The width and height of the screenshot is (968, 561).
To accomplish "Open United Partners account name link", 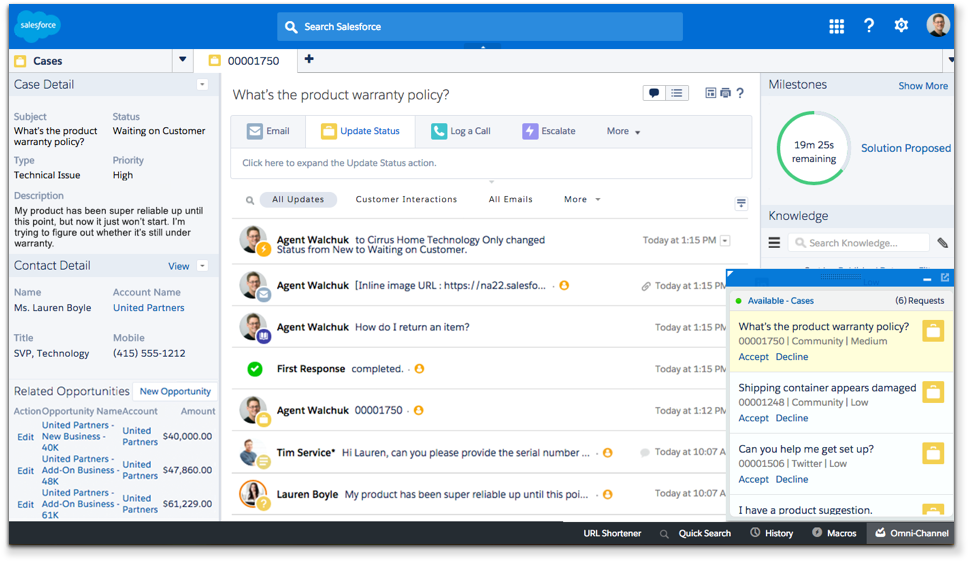I will 148,307.
